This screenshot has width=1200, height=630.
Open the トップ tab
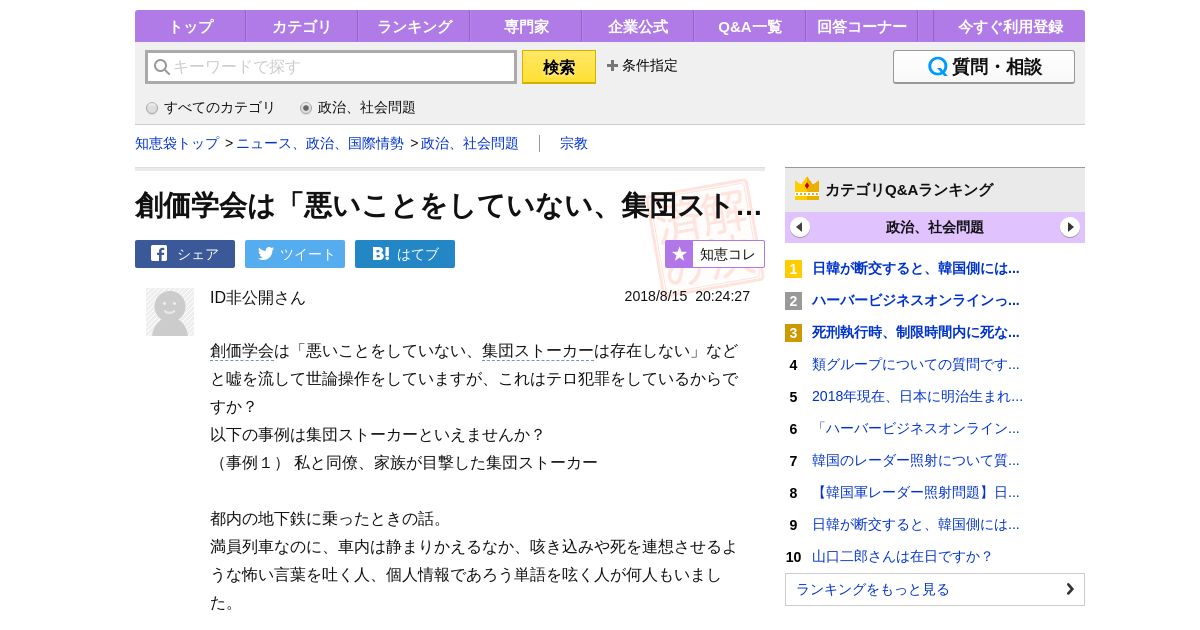coord(190,27)
